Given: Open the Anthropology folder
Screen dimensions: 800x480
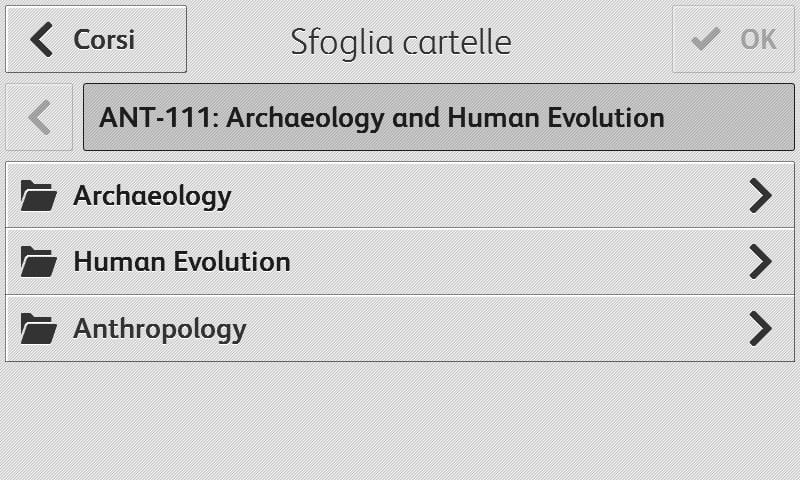Looking at the screenshot, I should [400, 329].
